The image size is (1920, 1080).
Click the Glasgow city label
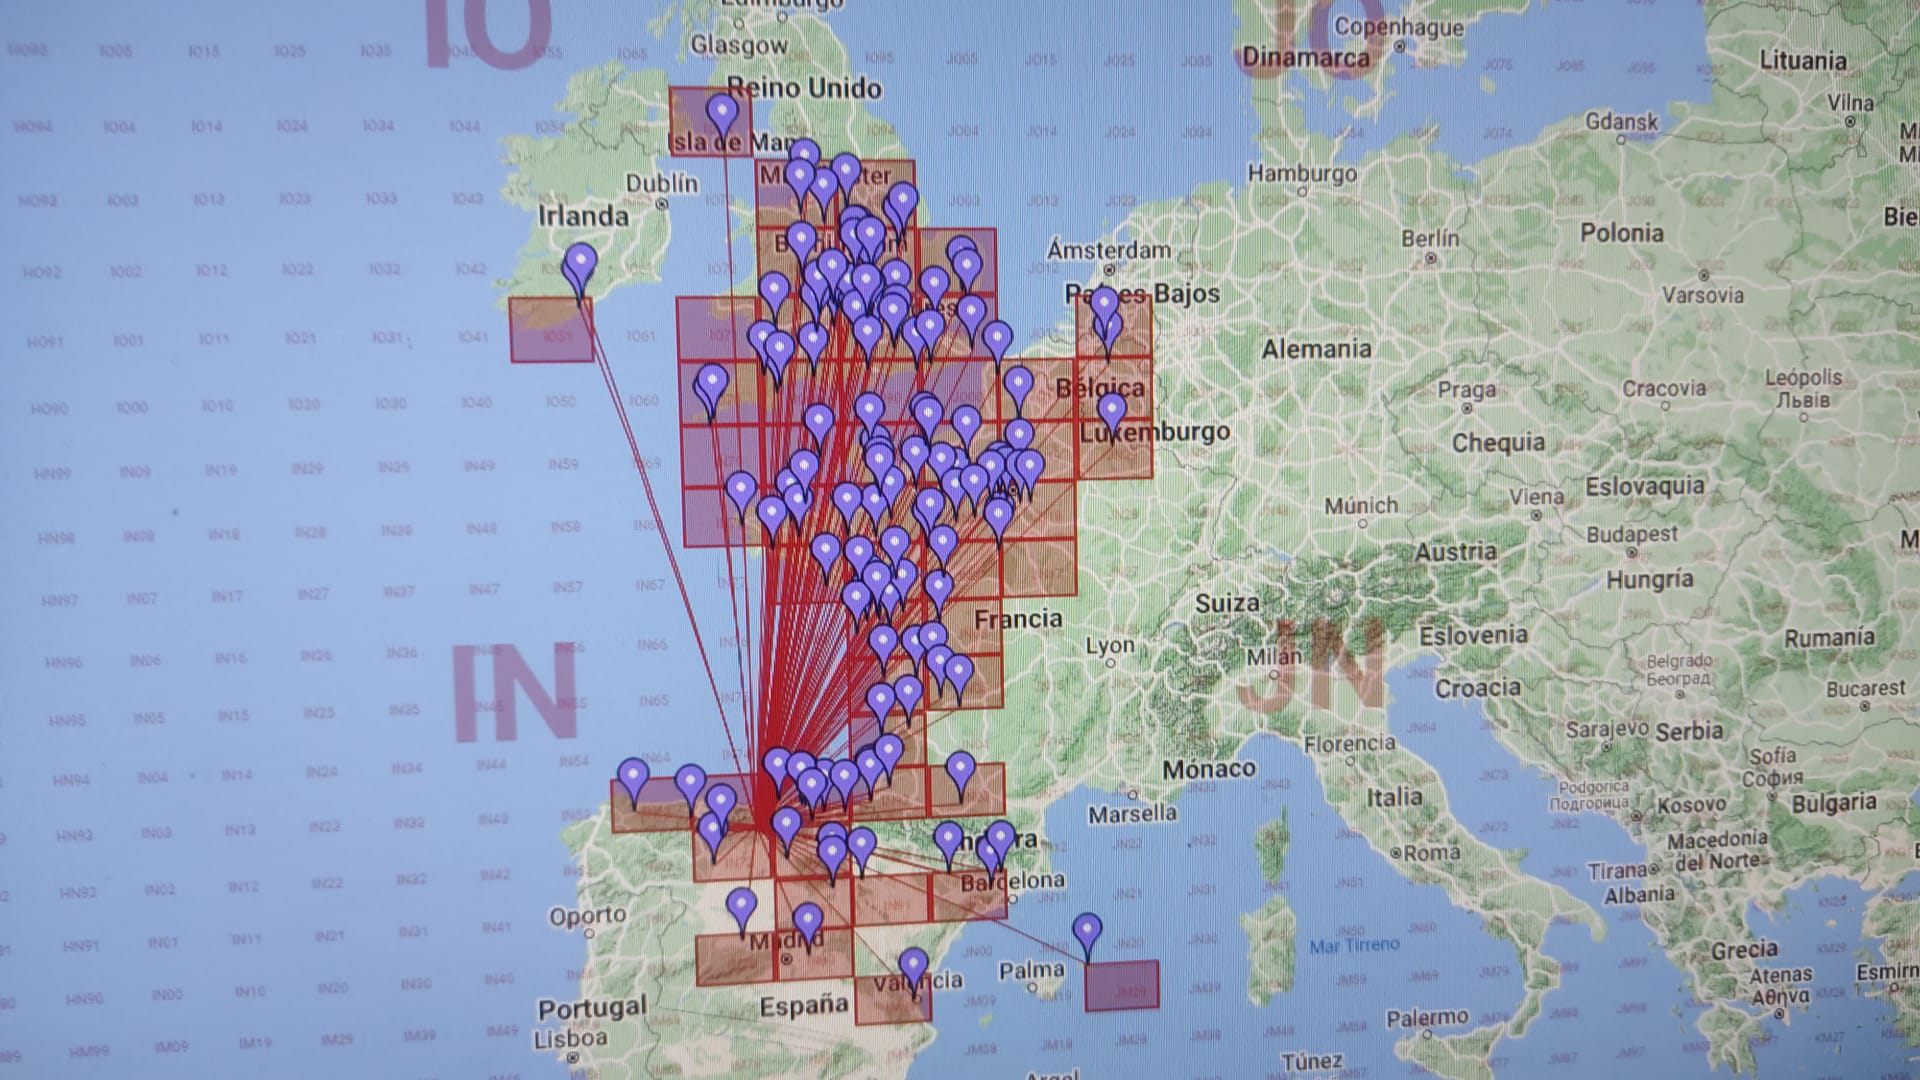click(739, 46)
